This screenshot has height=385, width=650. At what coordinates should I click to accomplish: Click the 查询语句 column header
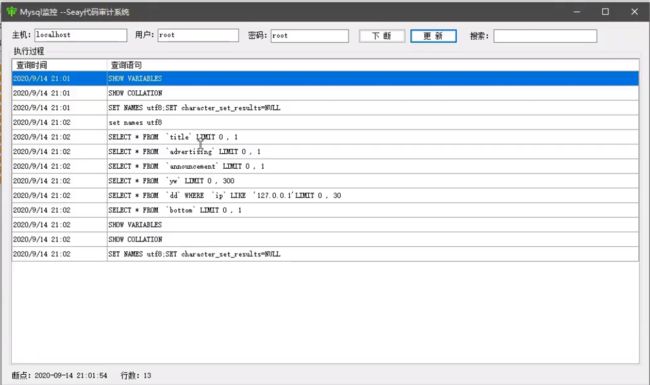tap(373, 65)
